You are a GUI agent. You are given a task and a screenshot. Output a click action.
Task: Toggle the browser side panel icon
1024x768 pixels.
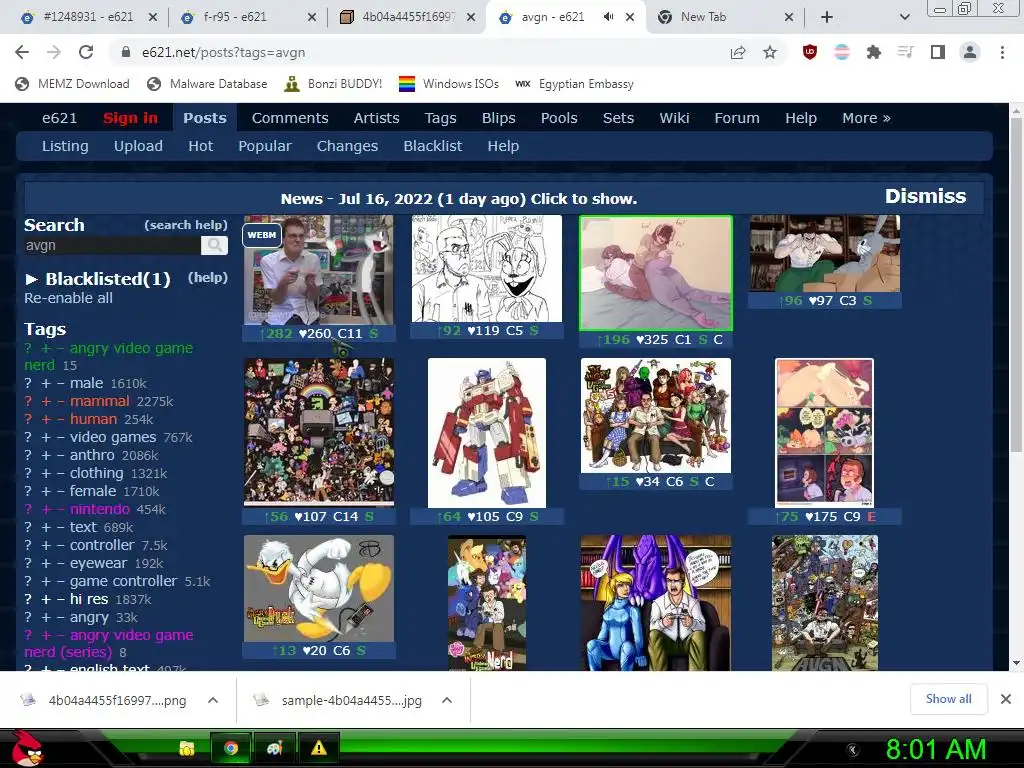[938, 52]
